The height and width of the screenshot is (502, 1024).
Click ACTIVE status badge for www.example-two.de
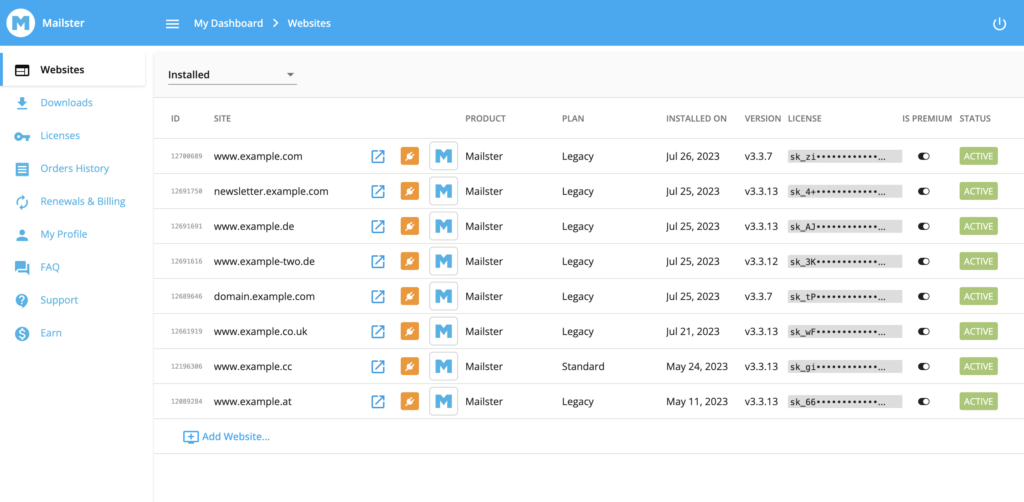[978, 262]
